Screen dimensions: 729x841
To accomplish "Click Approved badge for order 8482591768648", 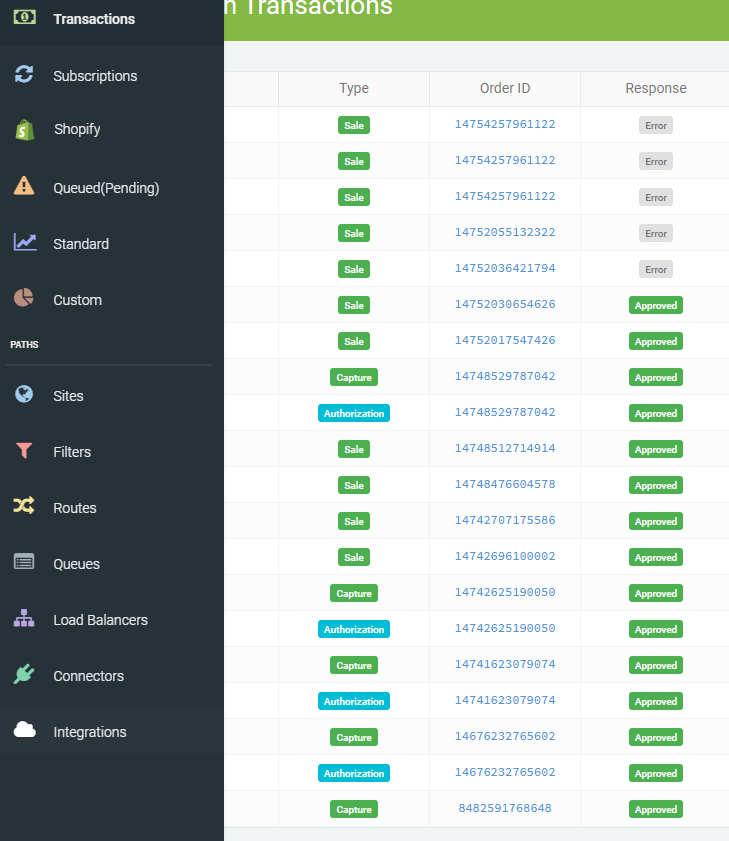I will [x=656, y=809].
